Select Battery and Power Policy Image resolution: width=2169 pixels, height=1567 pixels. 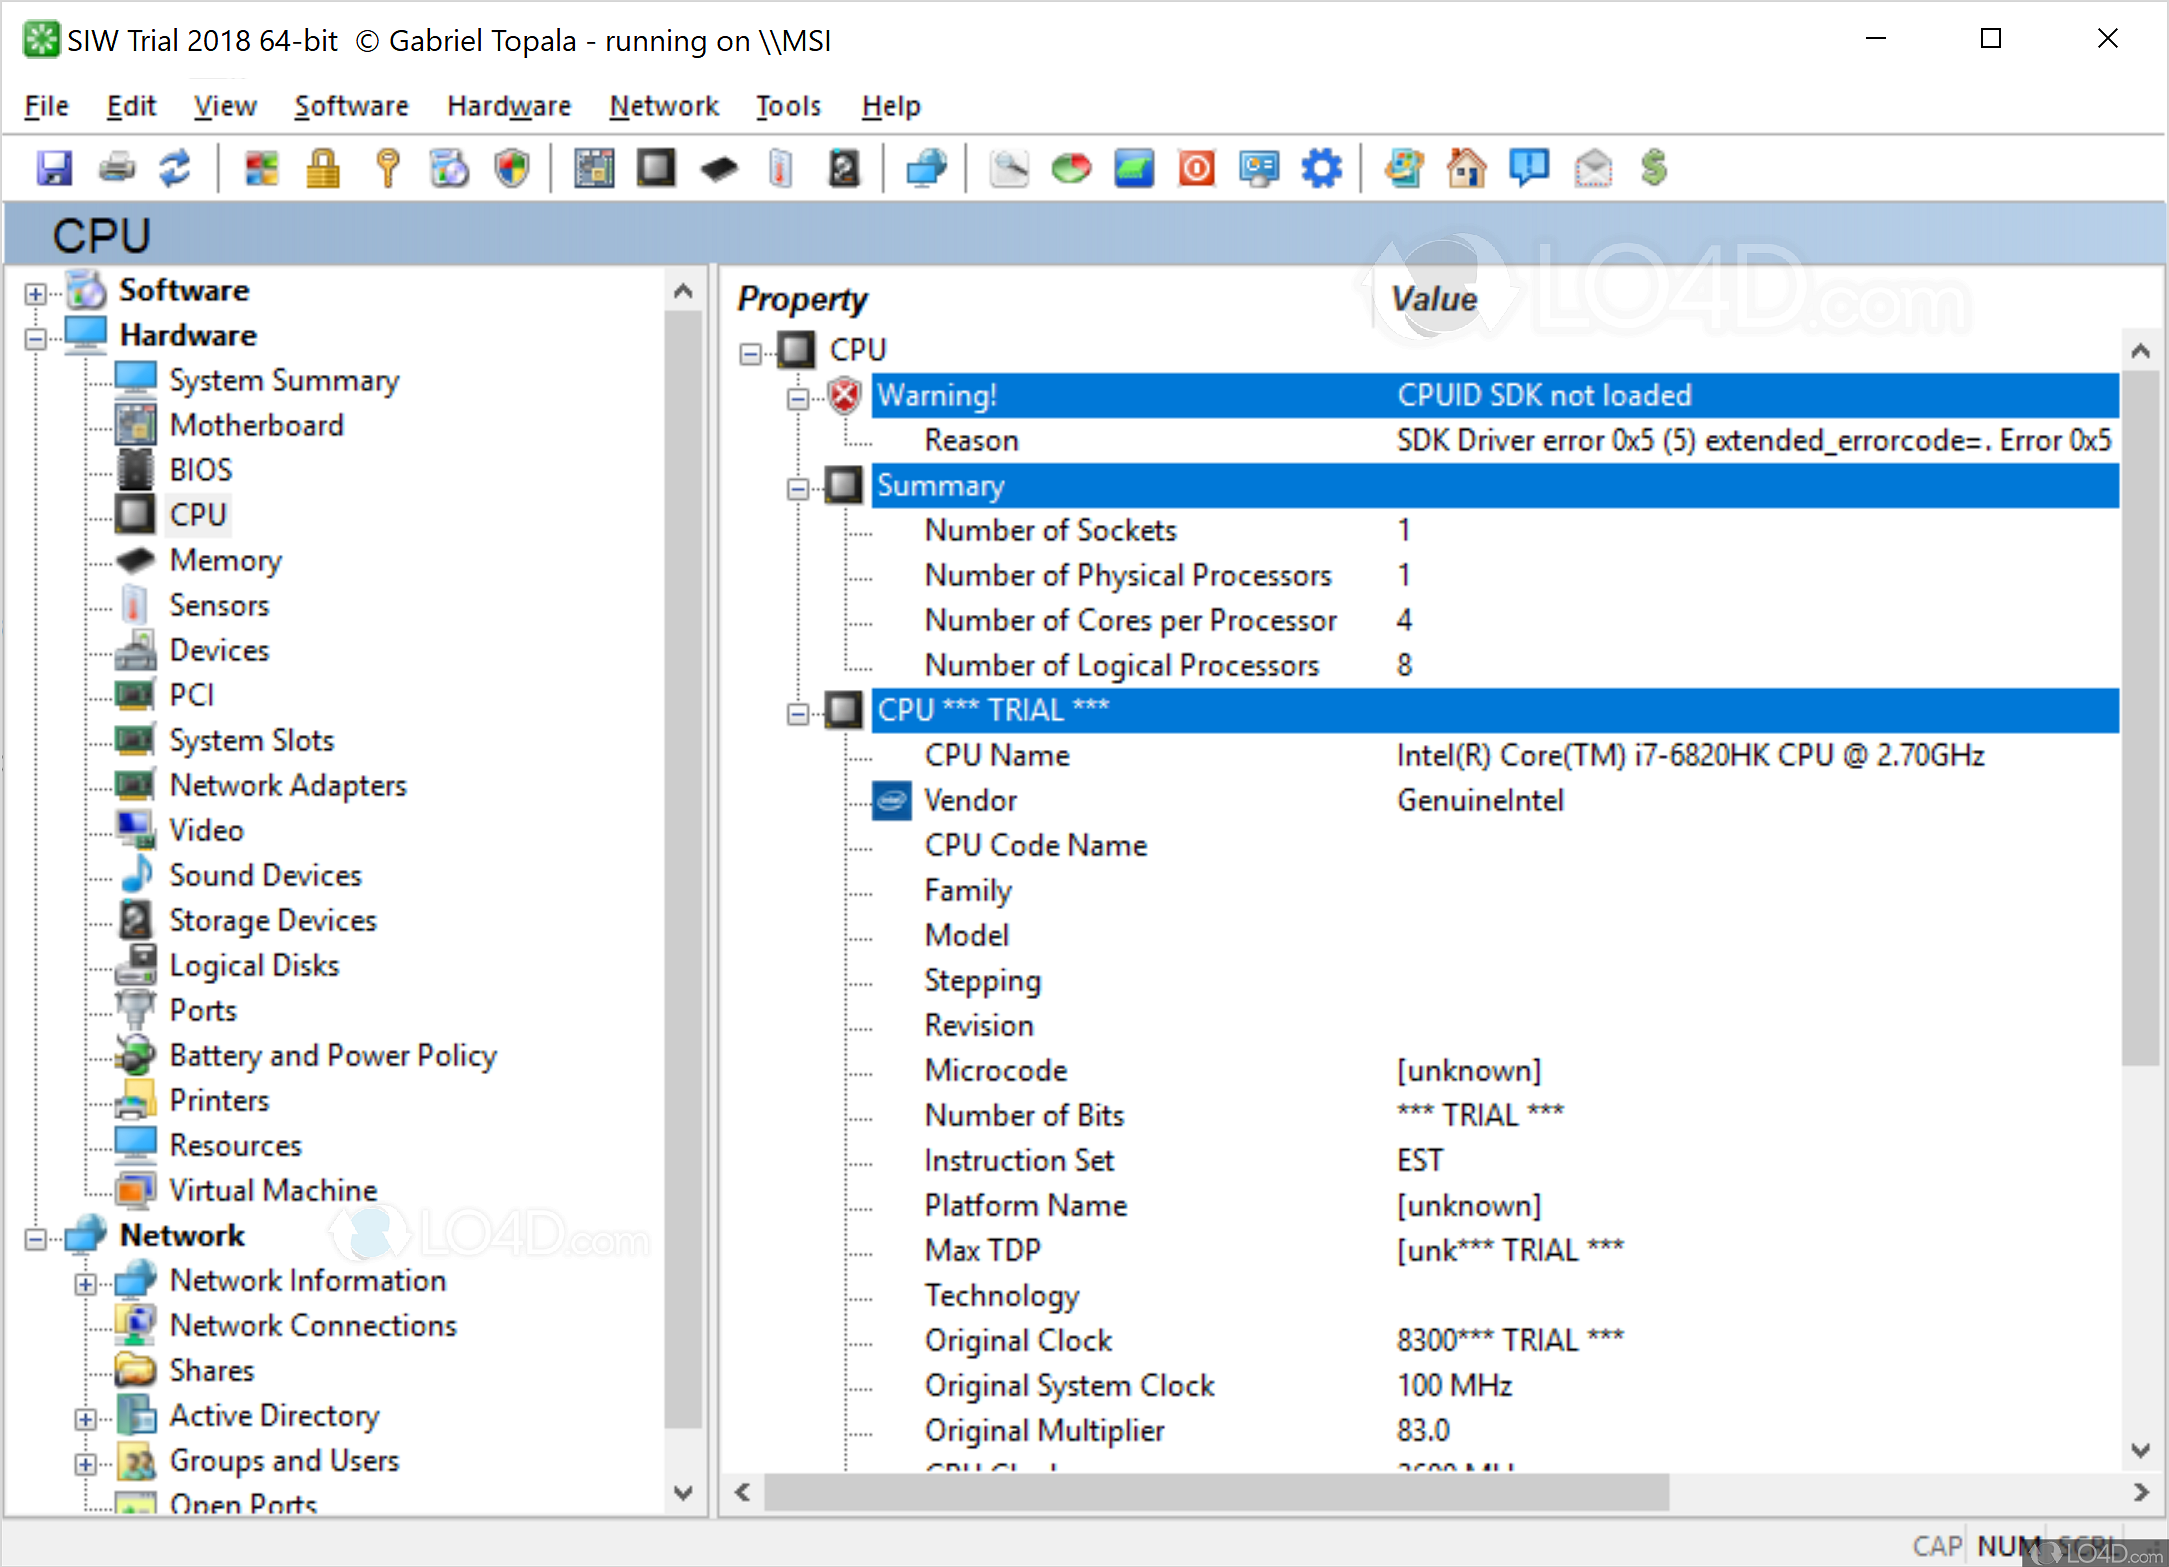pyautogui.click(x=333, y=1055)
